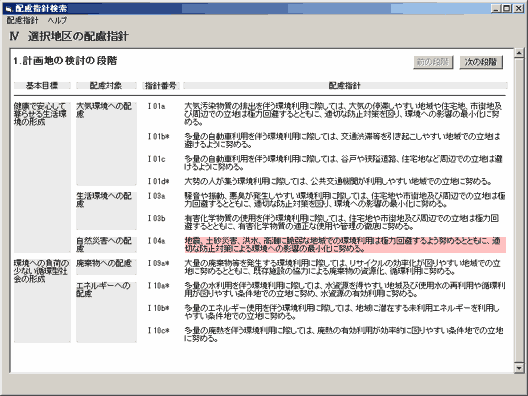Click 健康で安心して暮らせる生活環境の形成 goal cell
The width and height of the screenshot is (528, 396).
pos(42,177)
